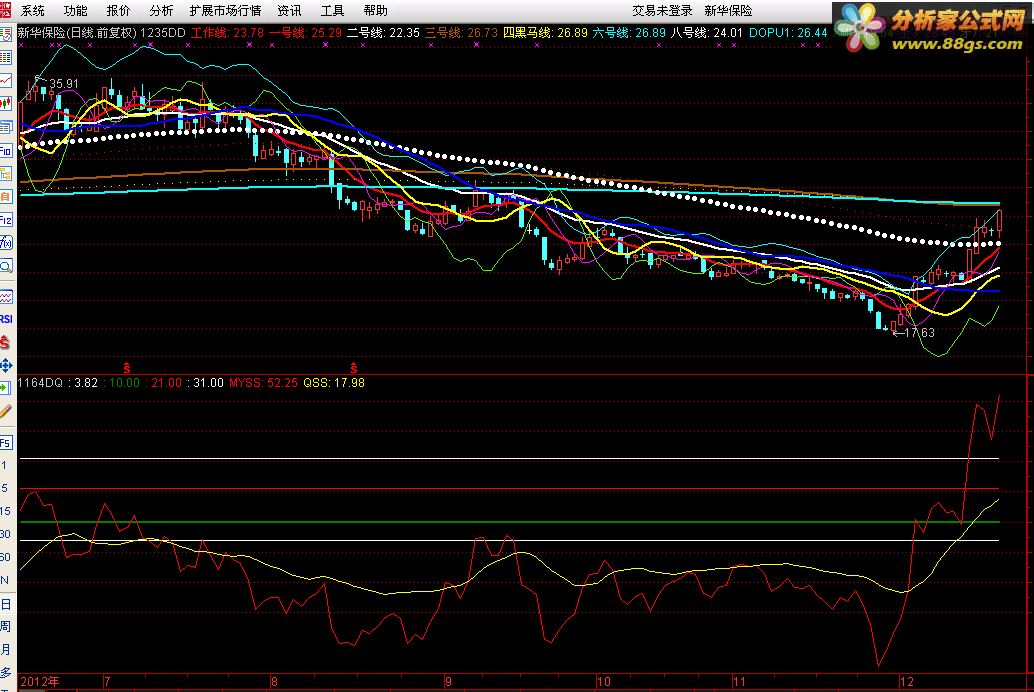Viewport: 1034px width, 692px height.
Task: Click the 四黑马线: 26.89 label
Action: coord(545,32)
